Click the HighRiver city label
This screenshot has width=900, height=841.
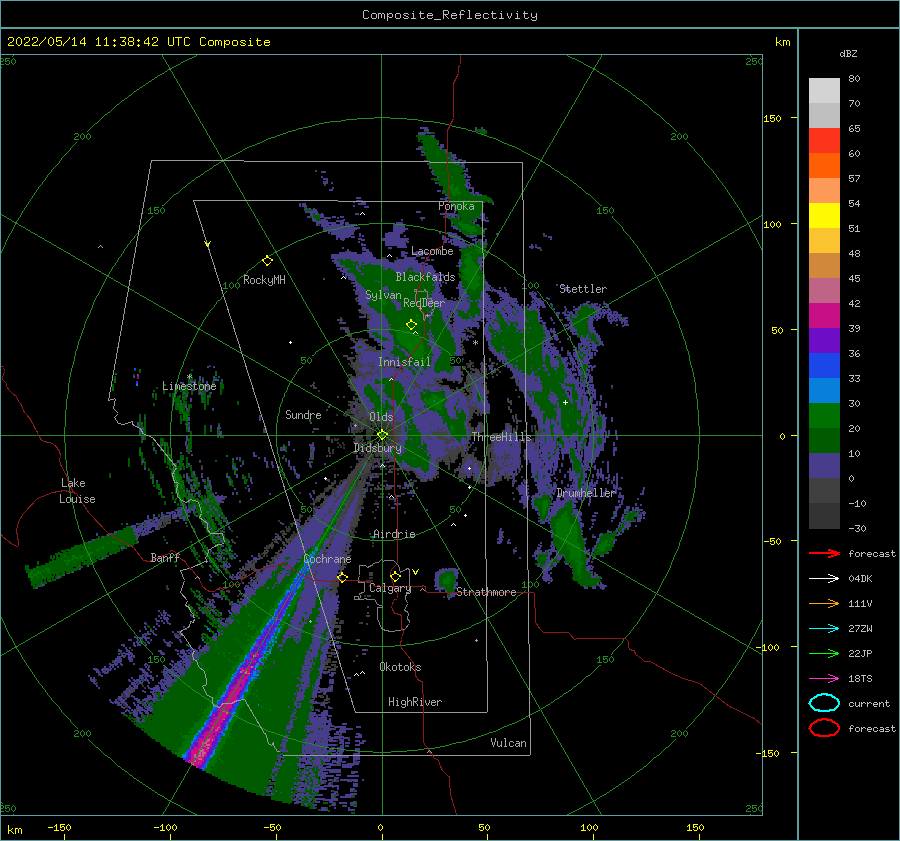tap(415, 702)
